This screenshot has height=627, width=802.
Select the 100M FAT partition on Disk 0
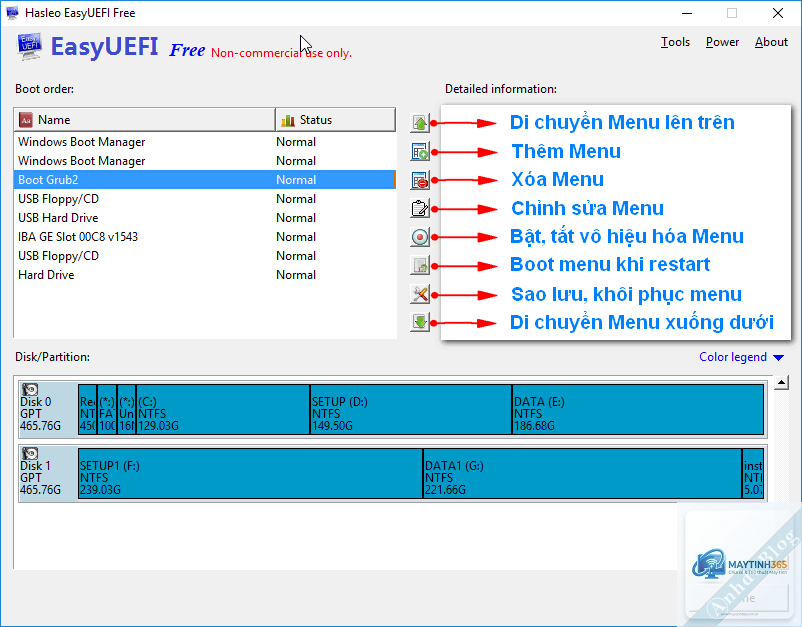pos(107,410)
